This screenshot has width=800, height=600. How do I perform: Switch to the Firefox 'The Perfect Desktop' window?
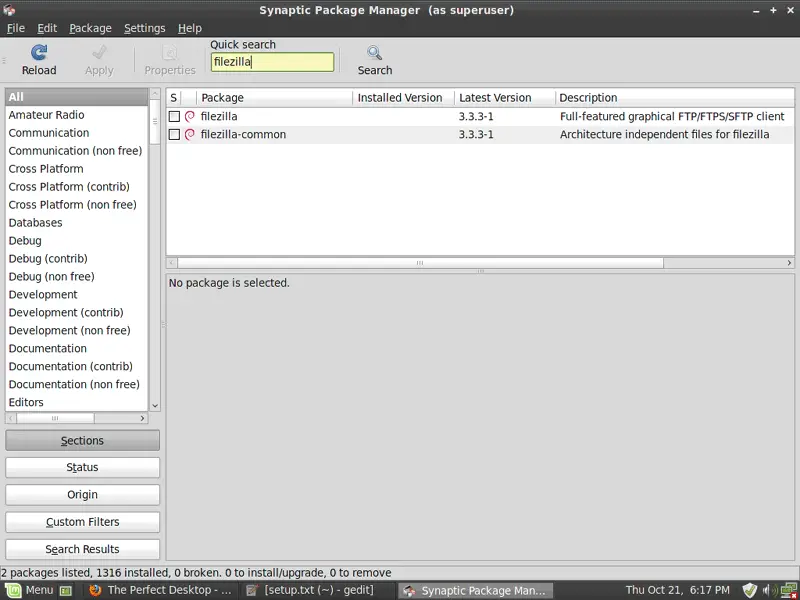point(160,590)
